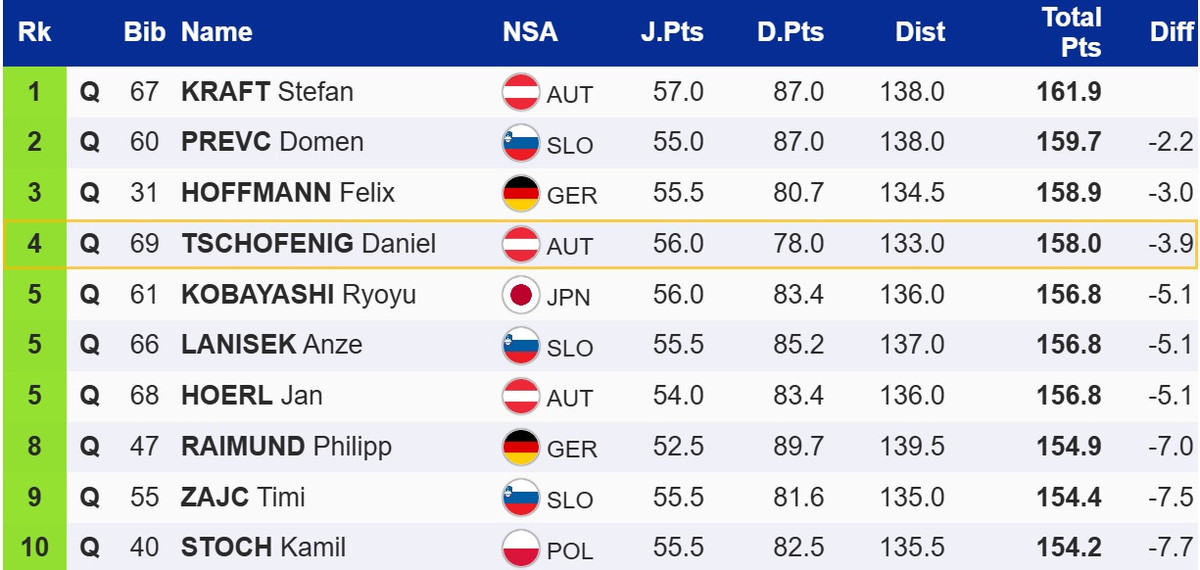Open LANISEK Anze athlete name
1200x570 pixels.
pos(271,346)
